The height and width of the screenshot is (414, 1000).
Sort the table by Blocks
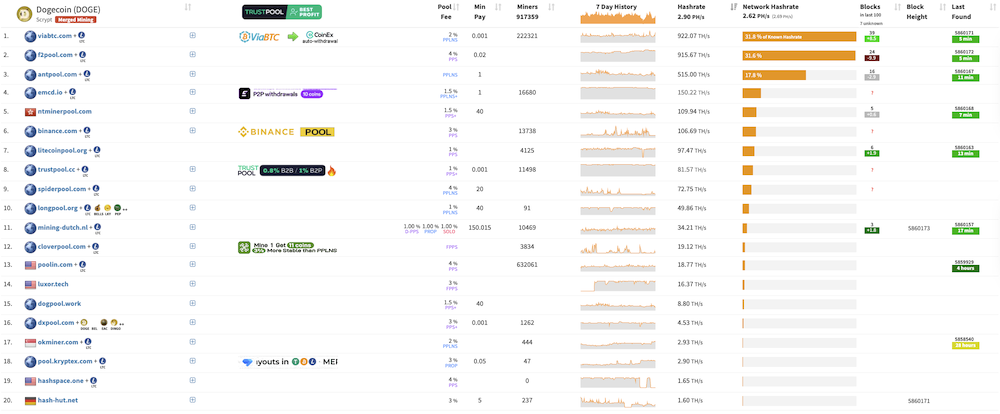pos(898,7)
